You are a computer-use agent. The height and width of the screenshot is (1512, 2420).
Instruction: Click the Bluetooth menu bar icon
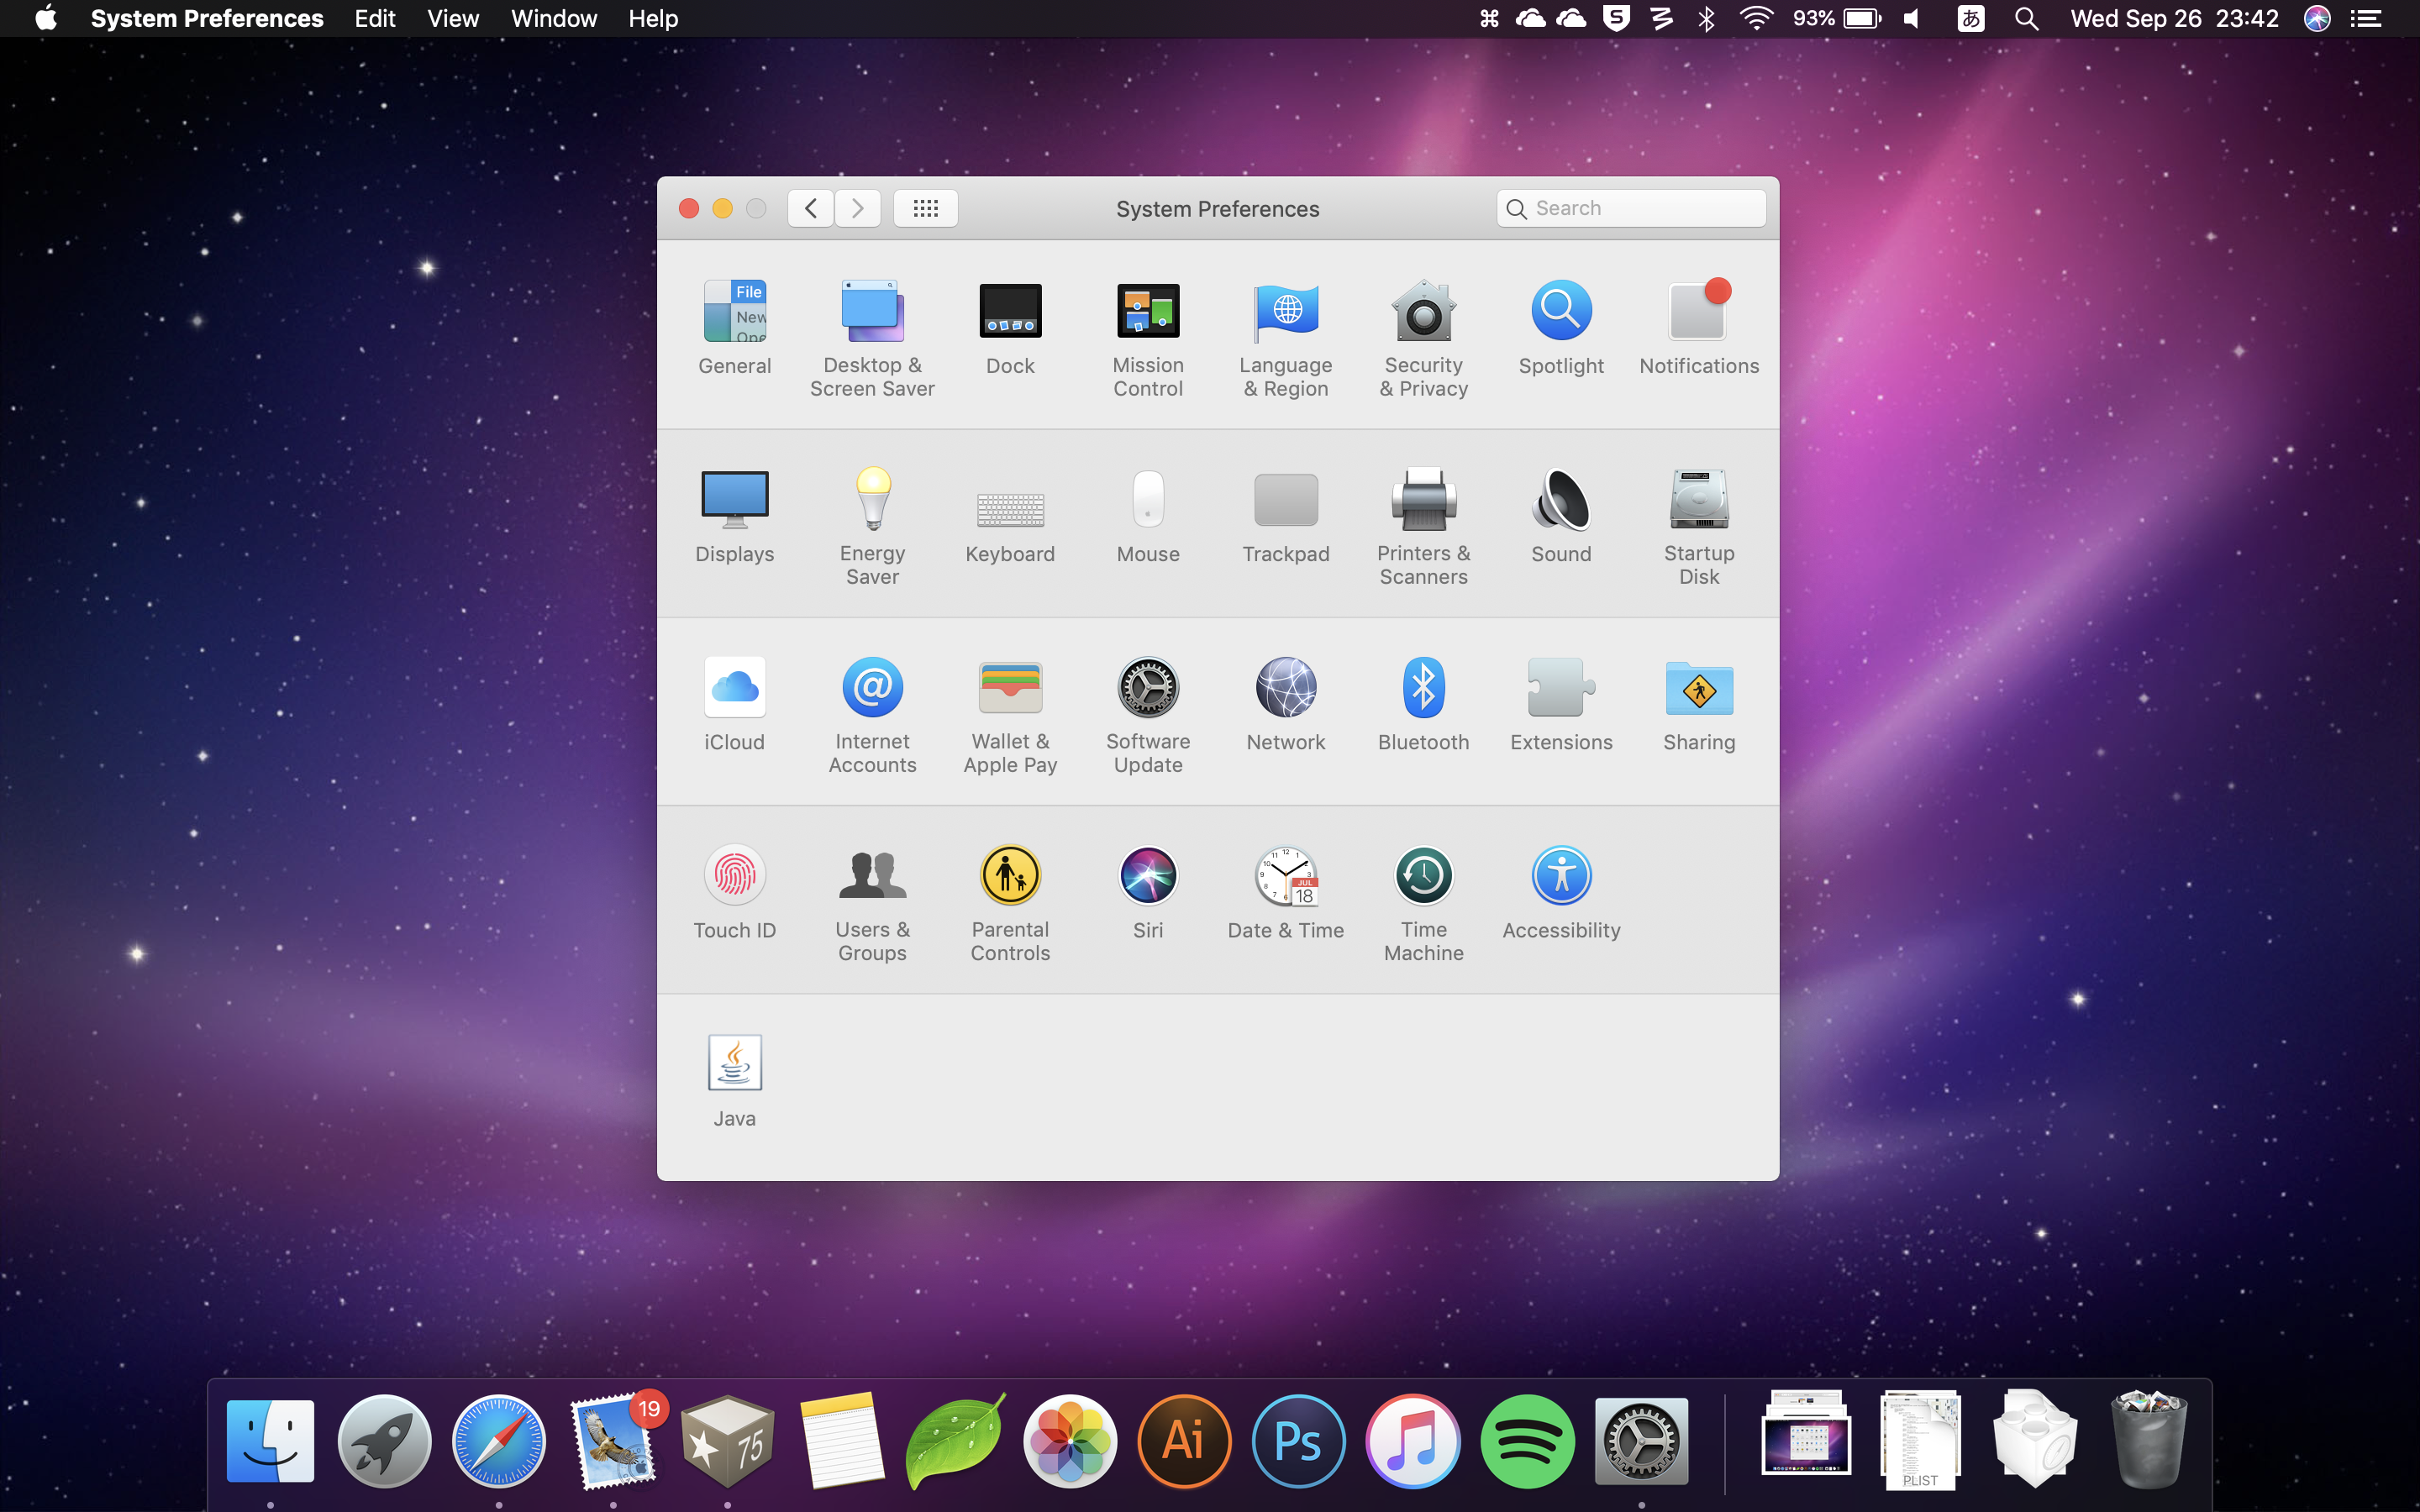(1707, 18)
